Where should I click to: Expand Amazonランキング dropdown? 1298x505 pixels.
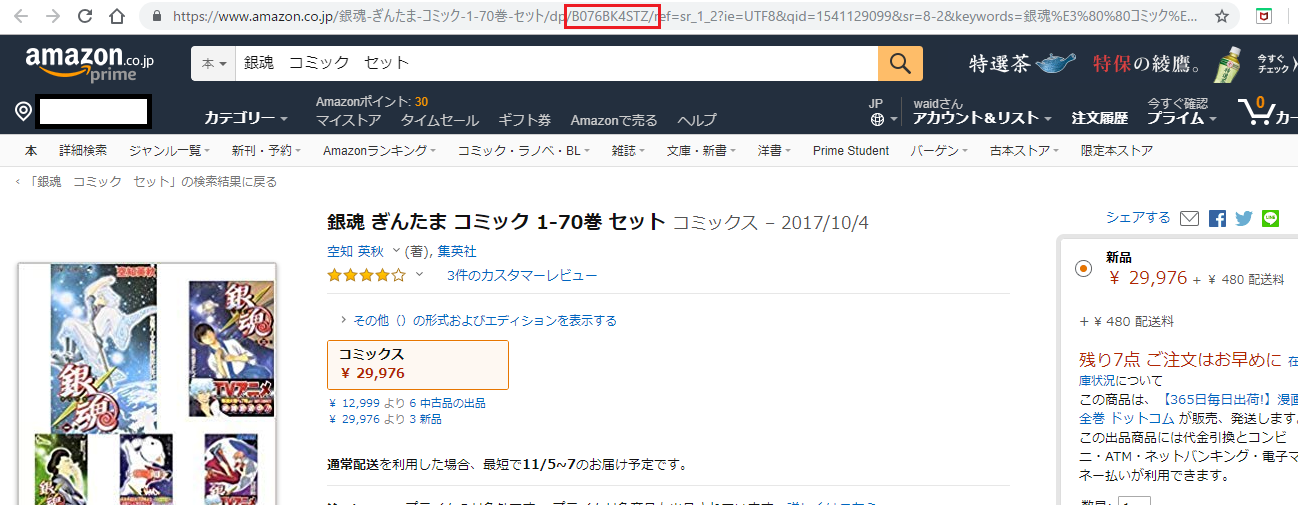[379, 151]
